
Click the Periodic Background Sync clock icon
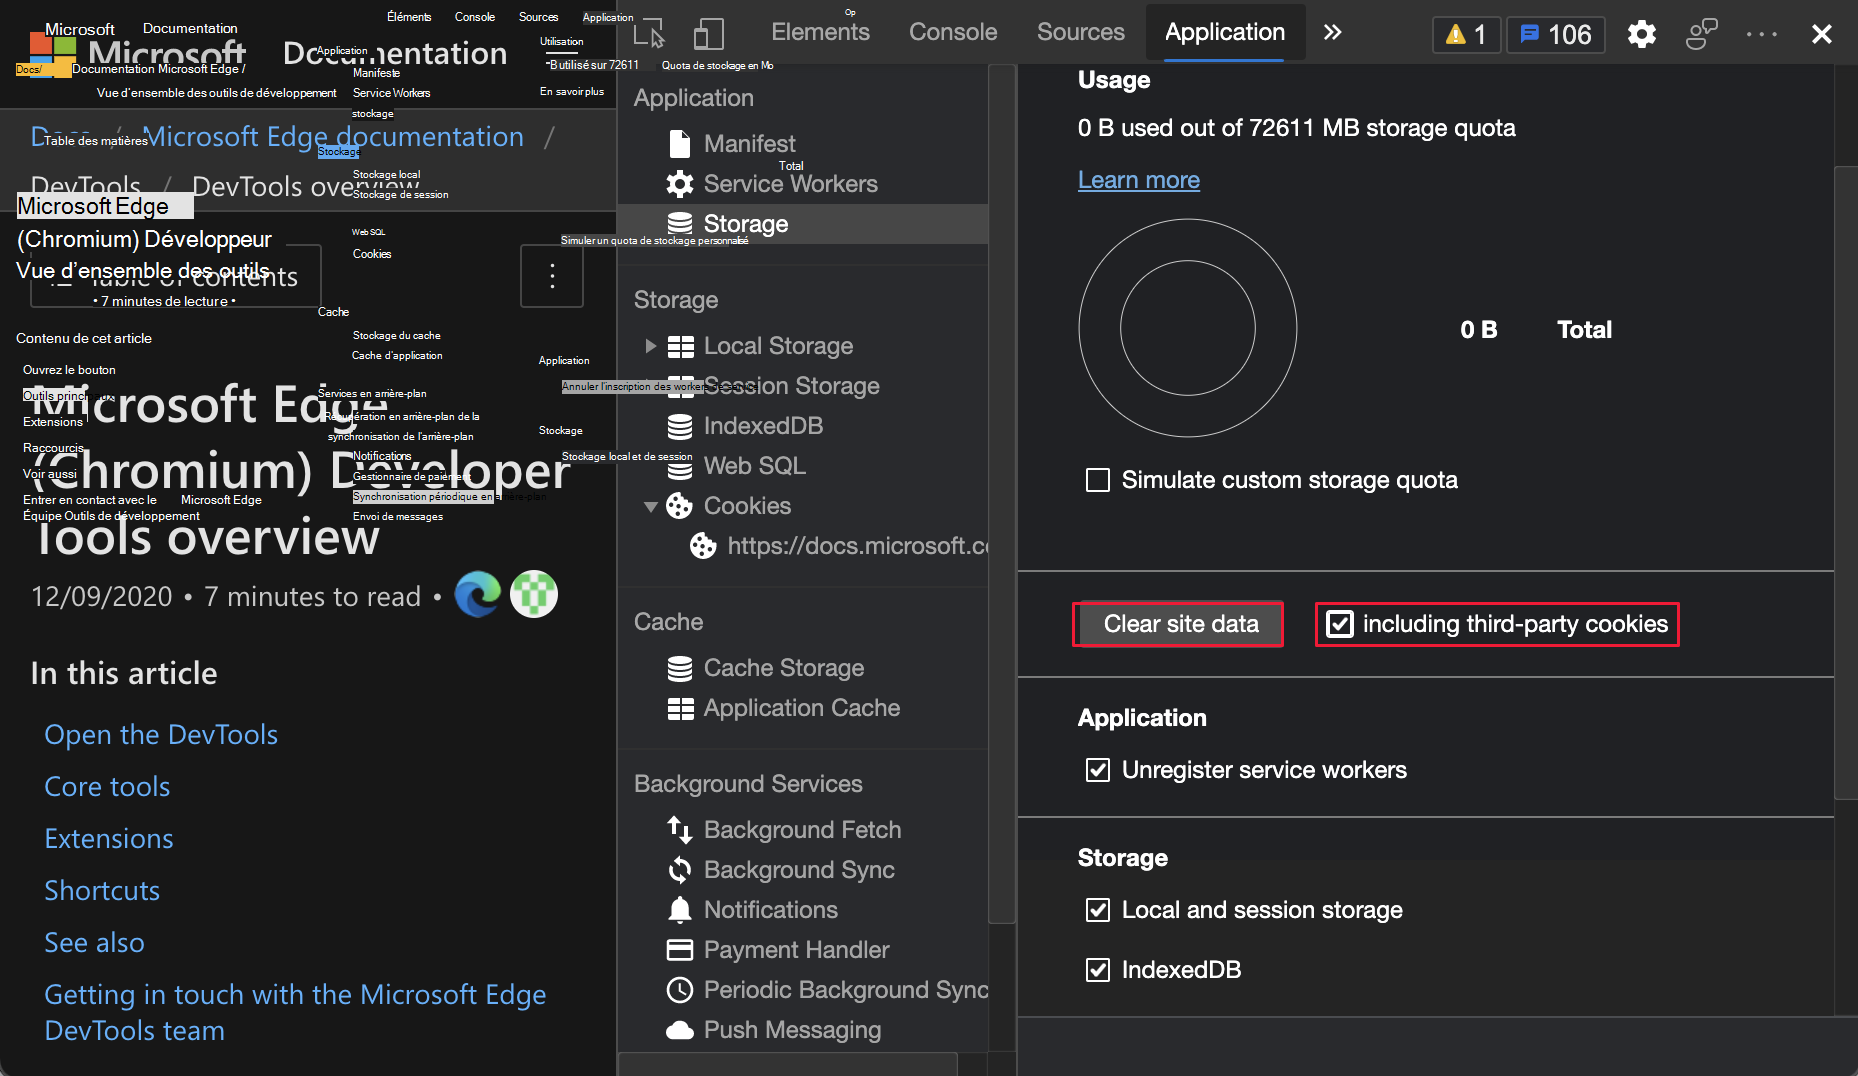click(x=680, y=990)
